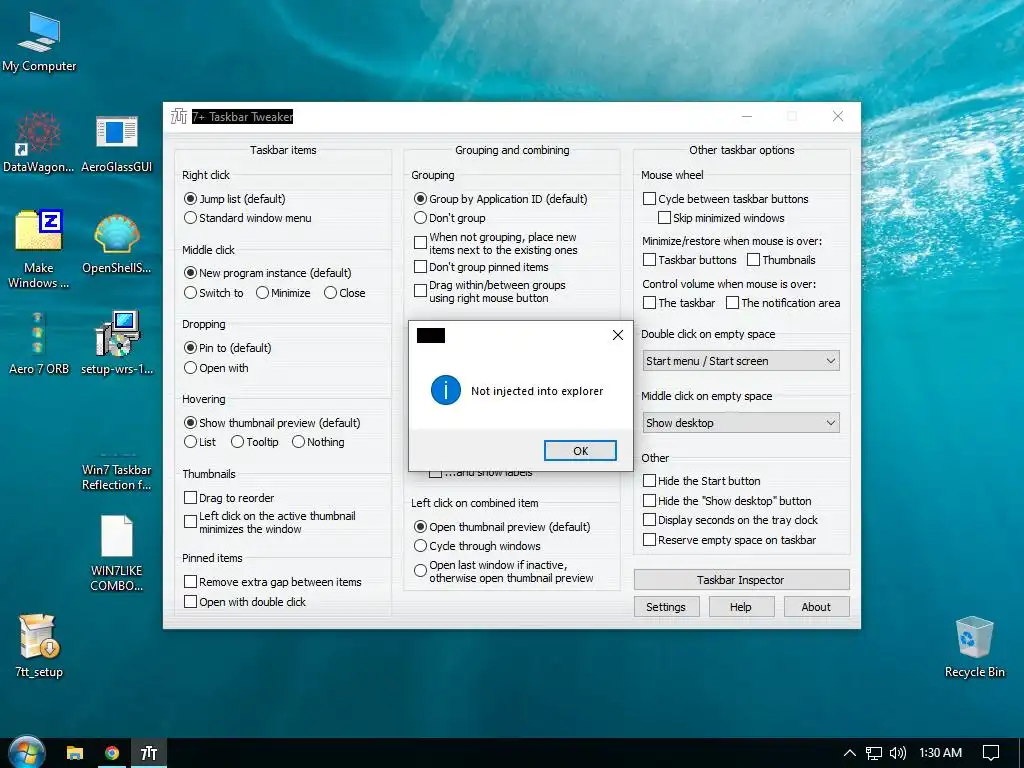
Task: Click the Settings button
Action: click(666, 607)
